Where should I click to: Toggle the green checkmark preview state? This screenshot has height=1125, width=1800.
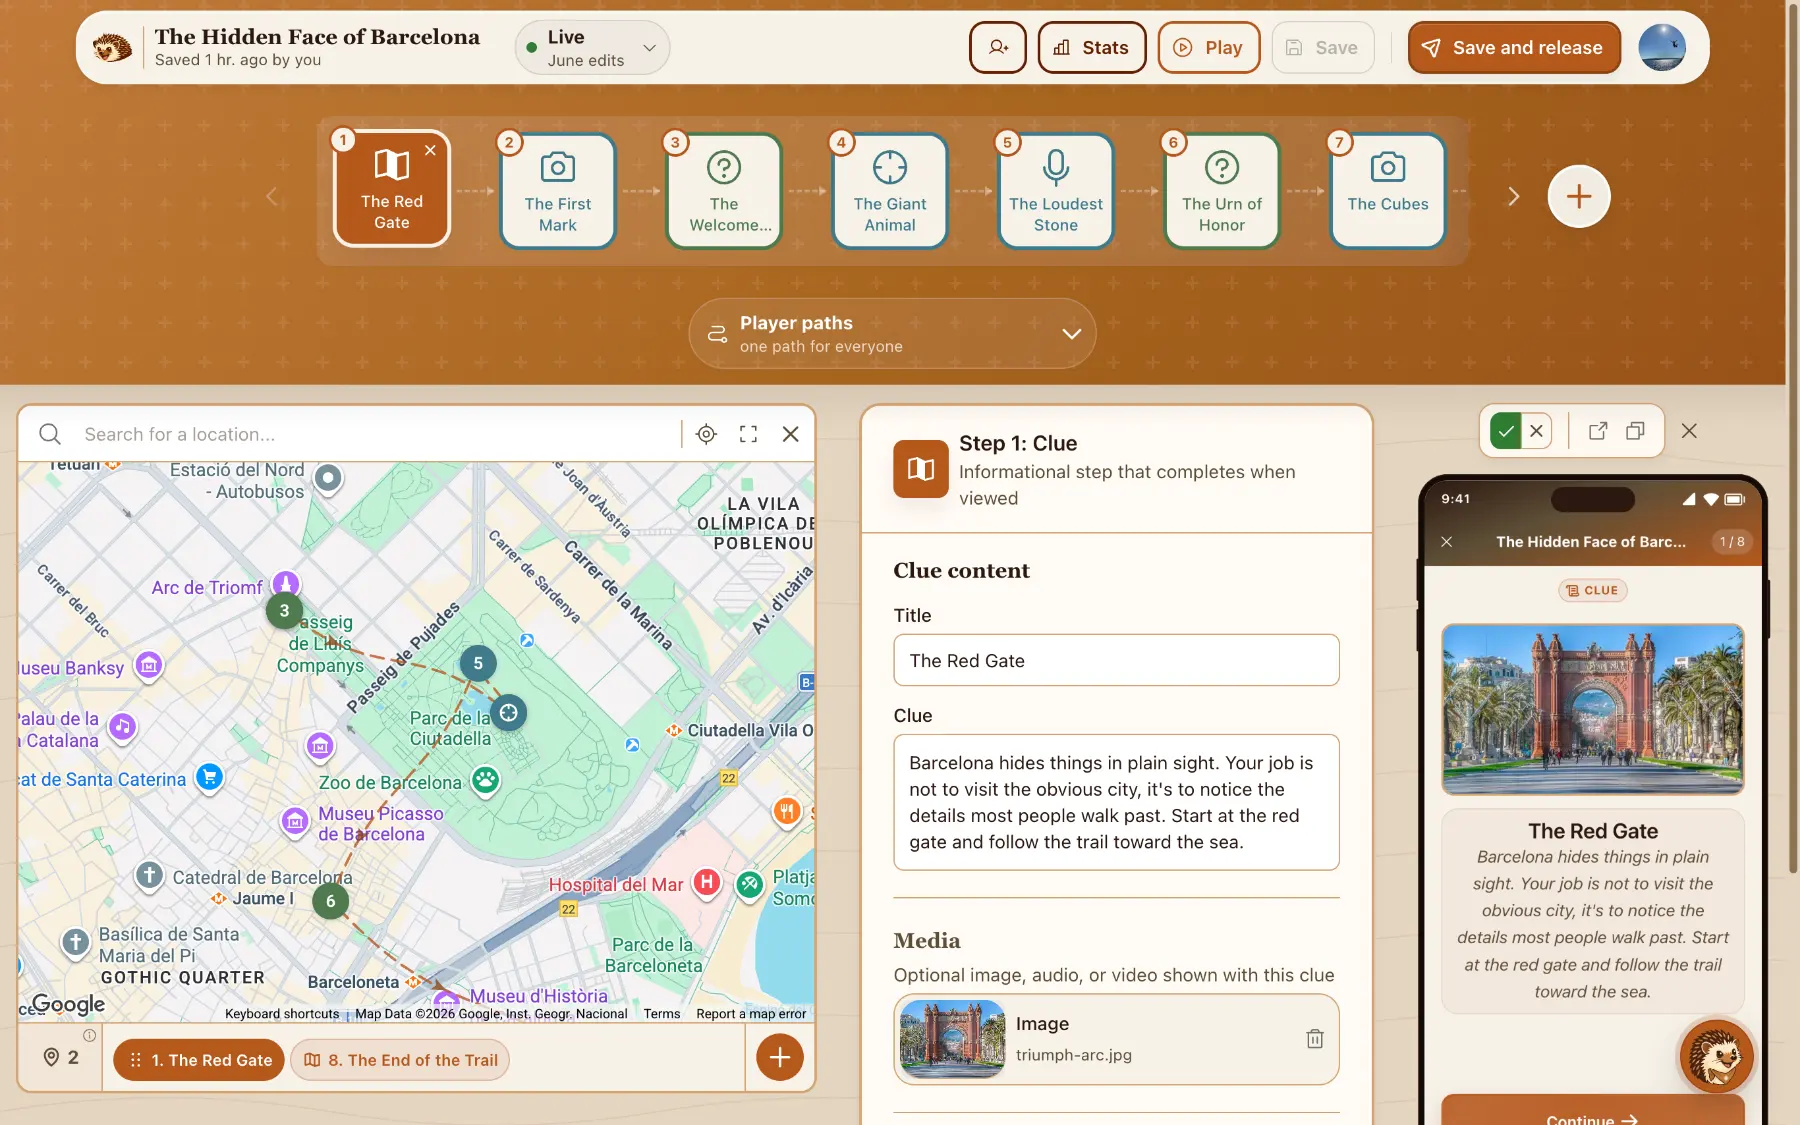pyautogui.click(x=1505, y=431)
